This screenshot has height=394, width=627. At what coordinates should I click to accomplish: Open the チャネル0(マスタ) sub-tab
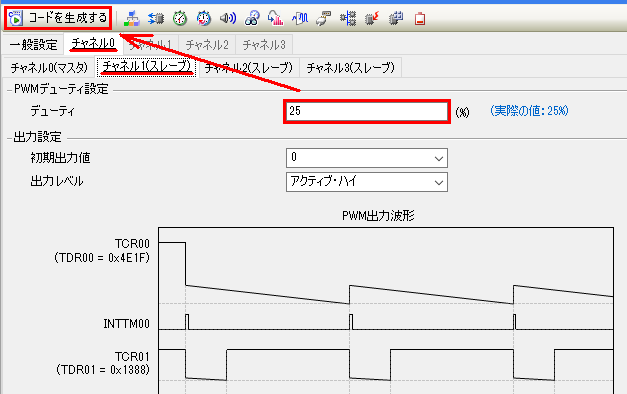pyautogui.click(x=49, y=68)
